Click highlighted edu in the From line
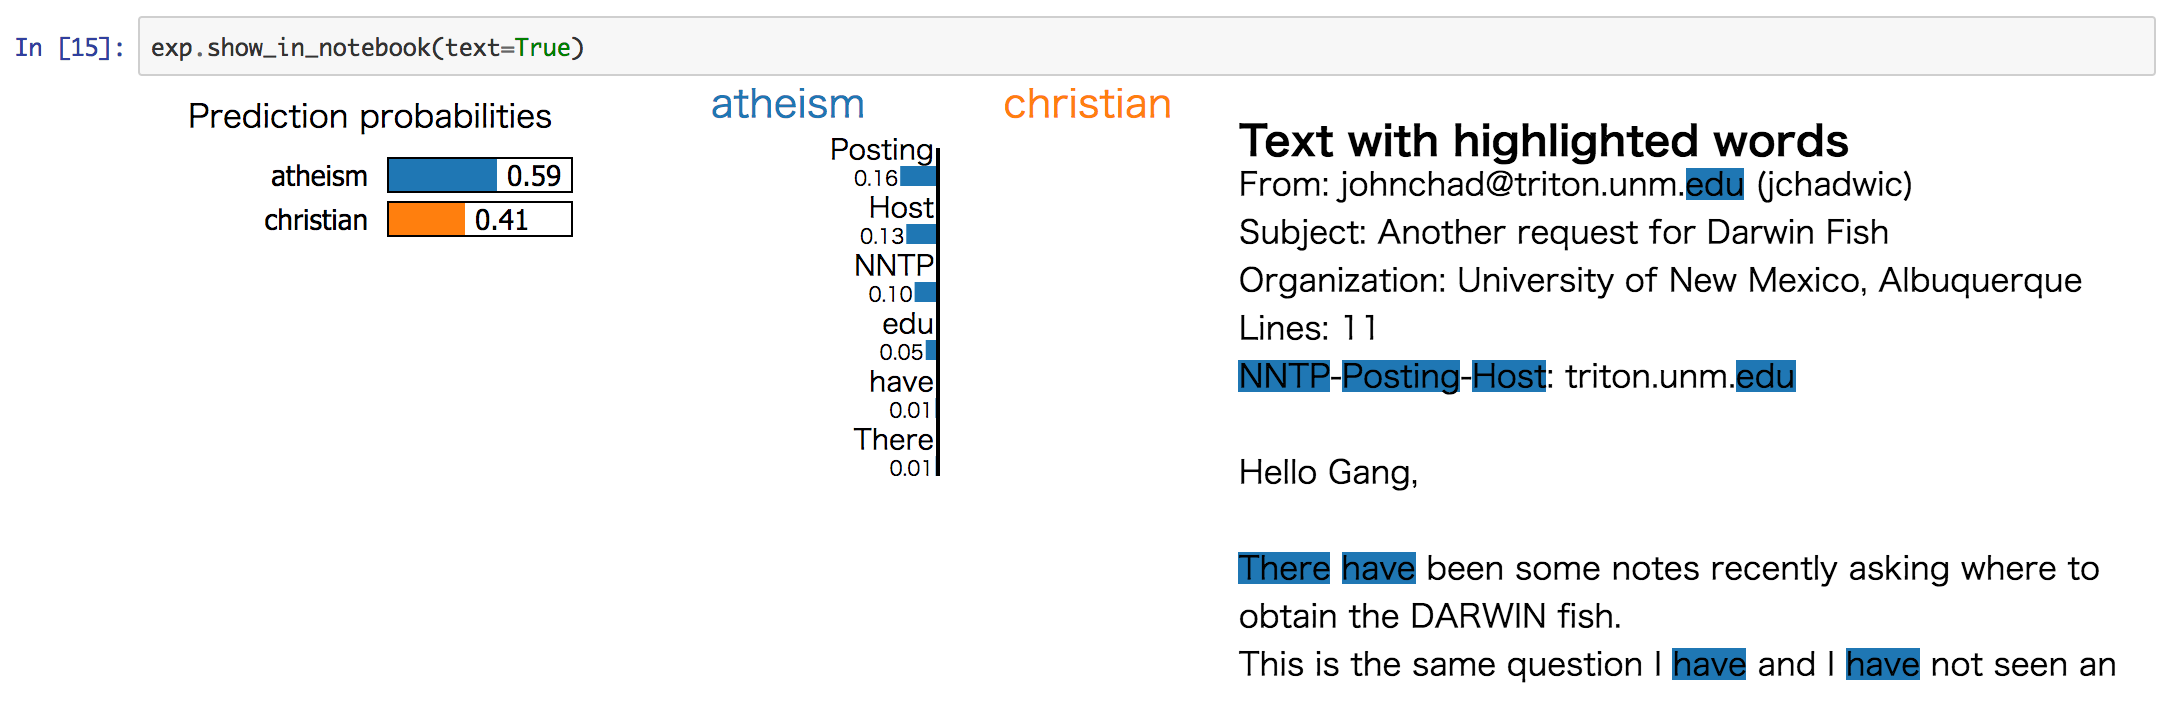 pos(1714,184)
